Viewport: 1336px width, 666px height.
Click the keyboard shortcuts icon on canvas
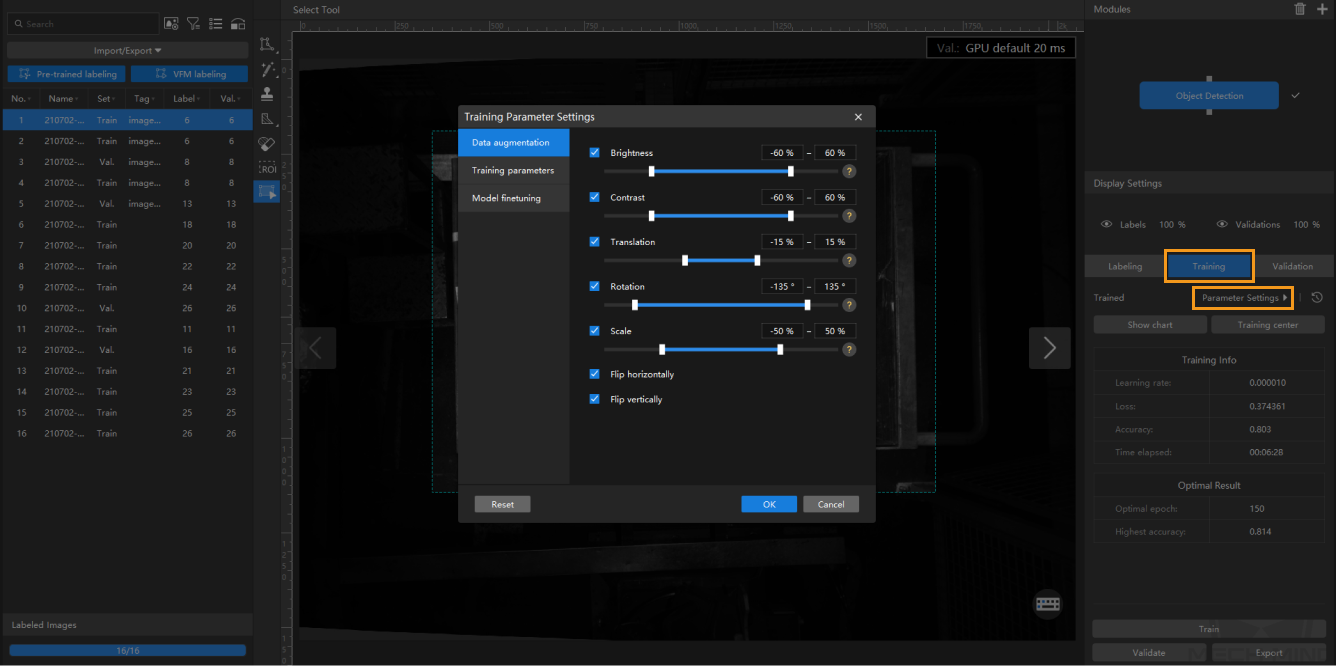point(1047,603)
